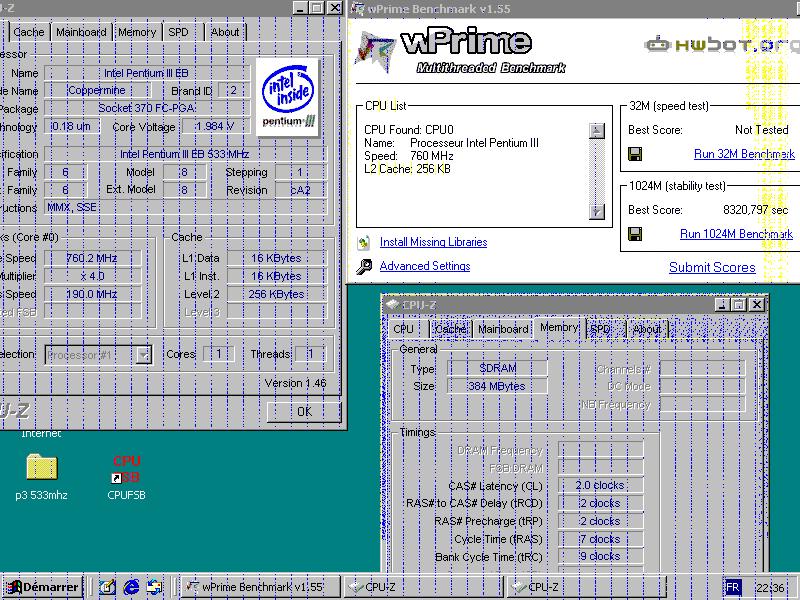Expand the Processor #1 selection dropdown

(x=144, y=355)
